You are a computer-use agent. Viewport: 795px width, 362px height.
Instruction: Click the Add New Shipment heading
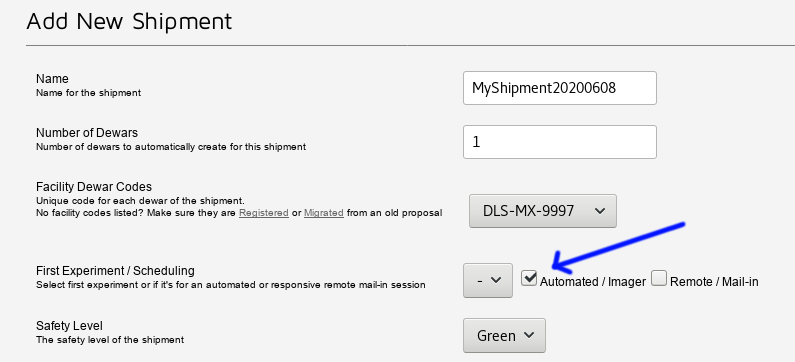click(129, 22)
